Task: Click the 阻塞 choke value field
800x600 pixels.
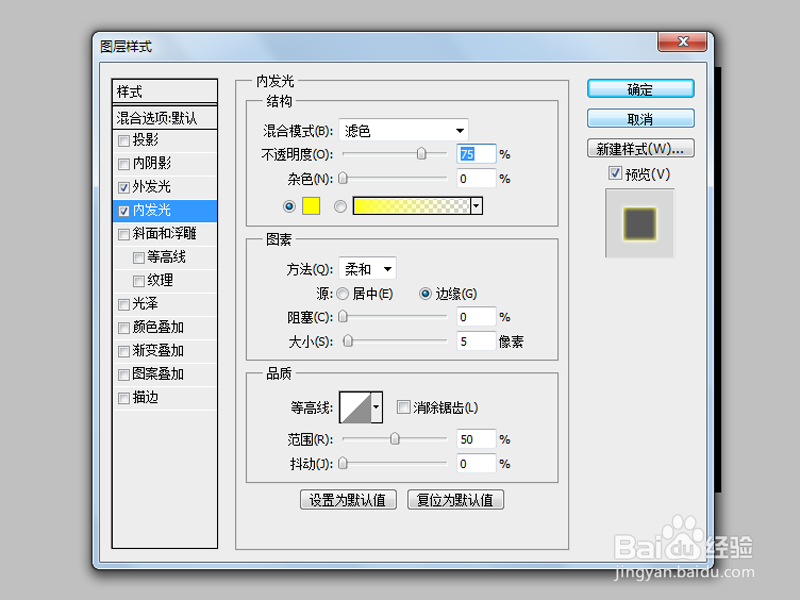Action: 477,317
